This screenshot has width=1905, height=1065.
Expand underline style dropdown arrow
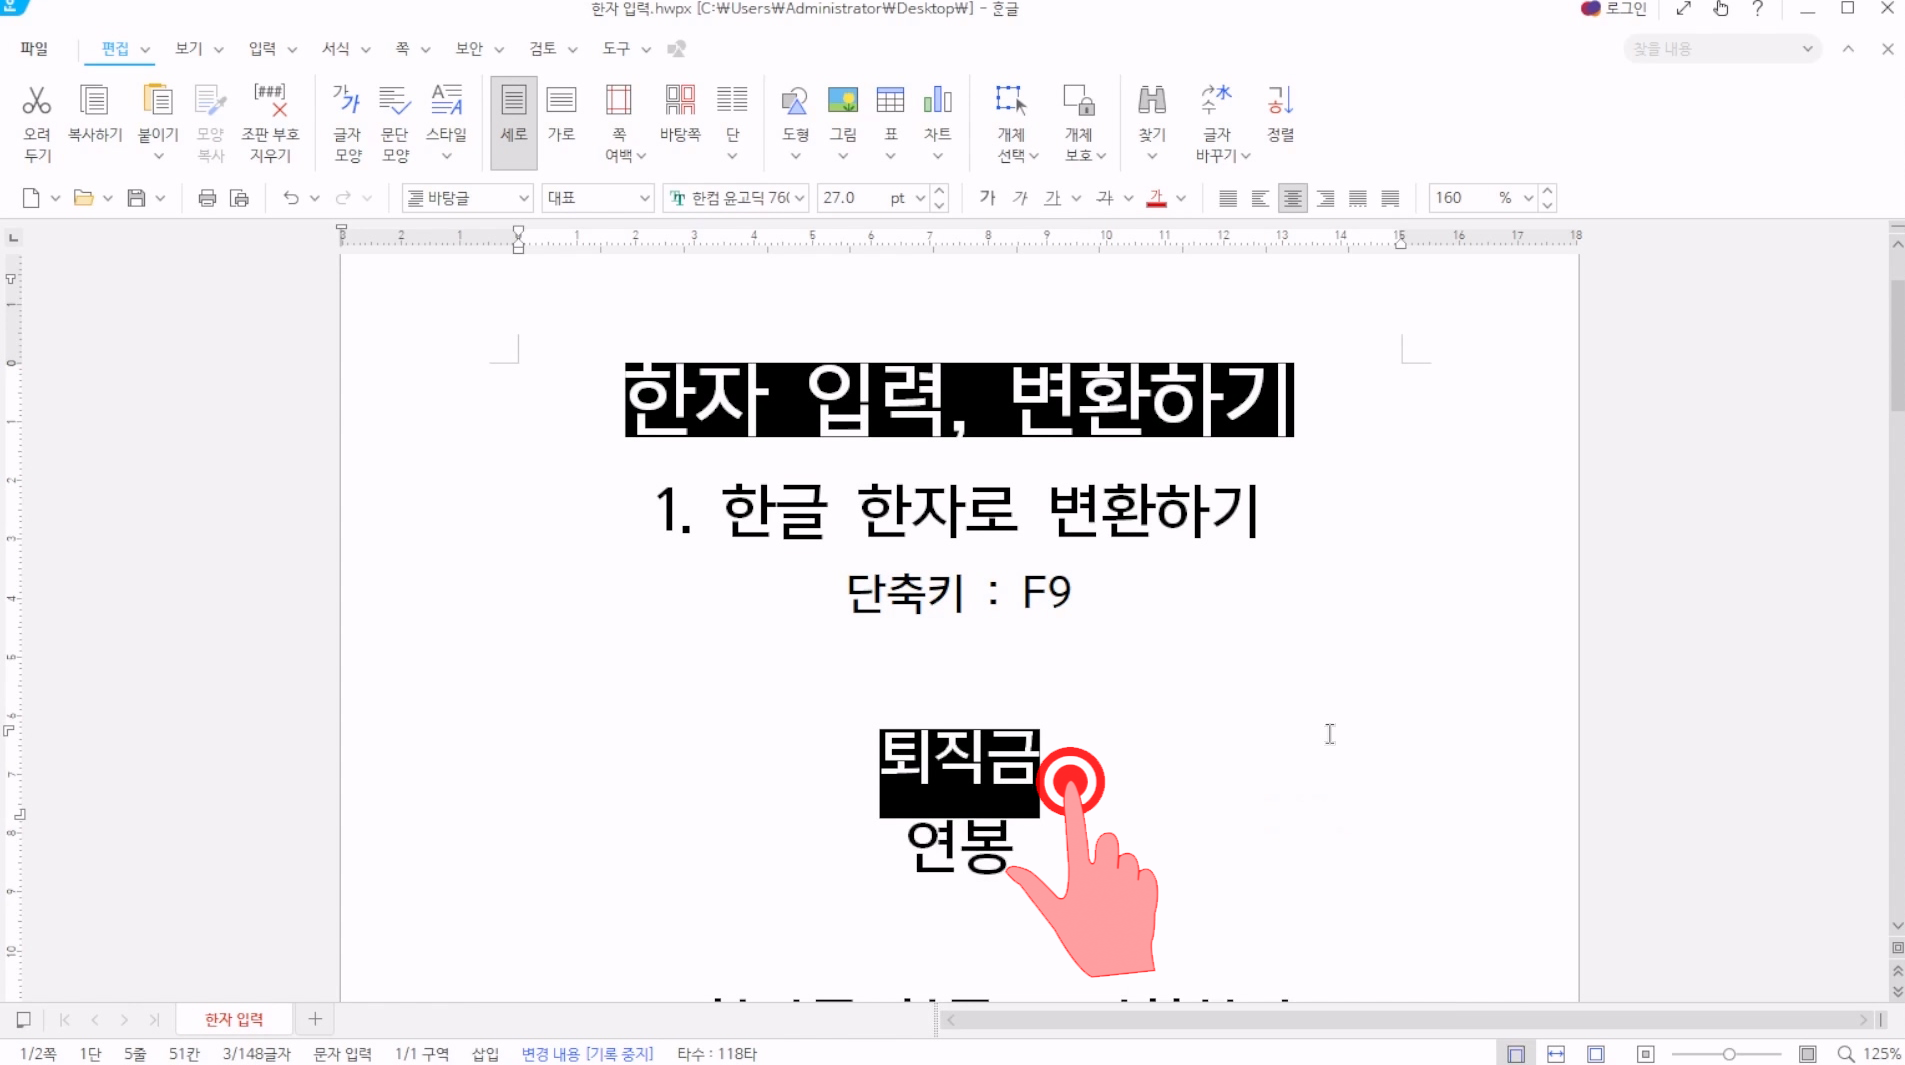(x=1076, y=198)
